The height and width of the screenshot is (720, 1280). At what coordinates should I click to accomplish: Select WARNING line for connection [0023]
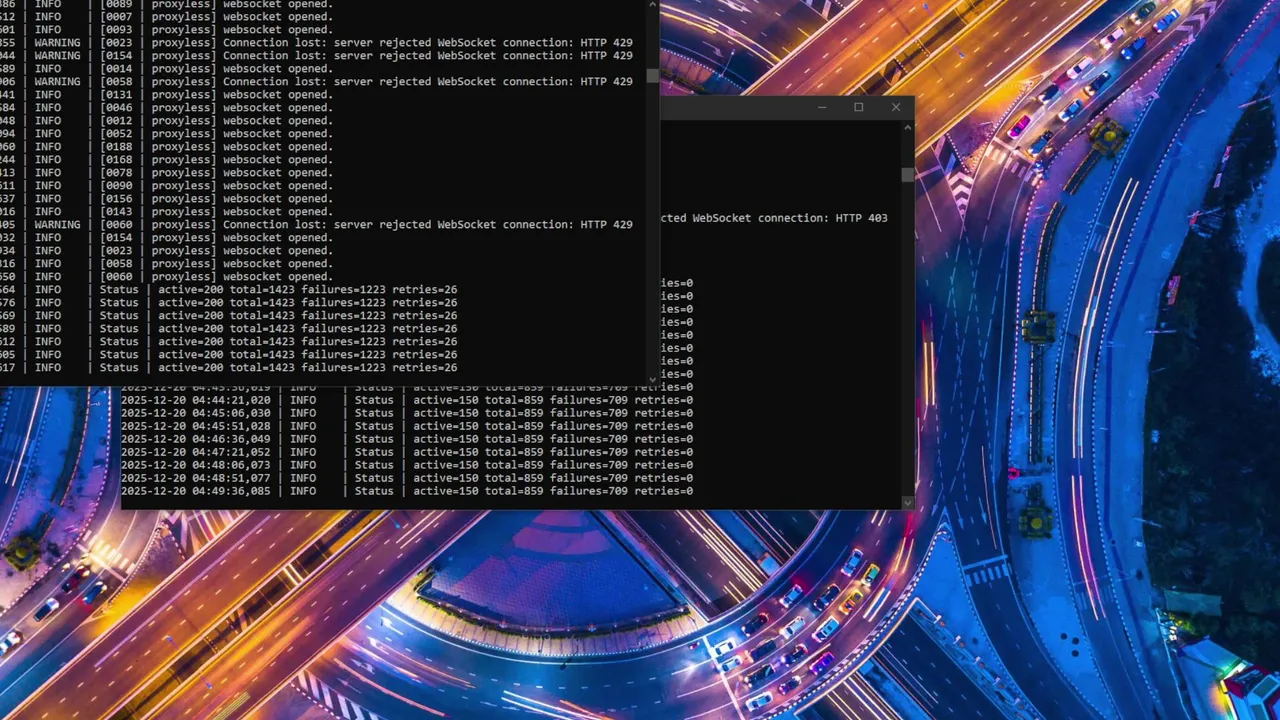[x=316, y=43]
